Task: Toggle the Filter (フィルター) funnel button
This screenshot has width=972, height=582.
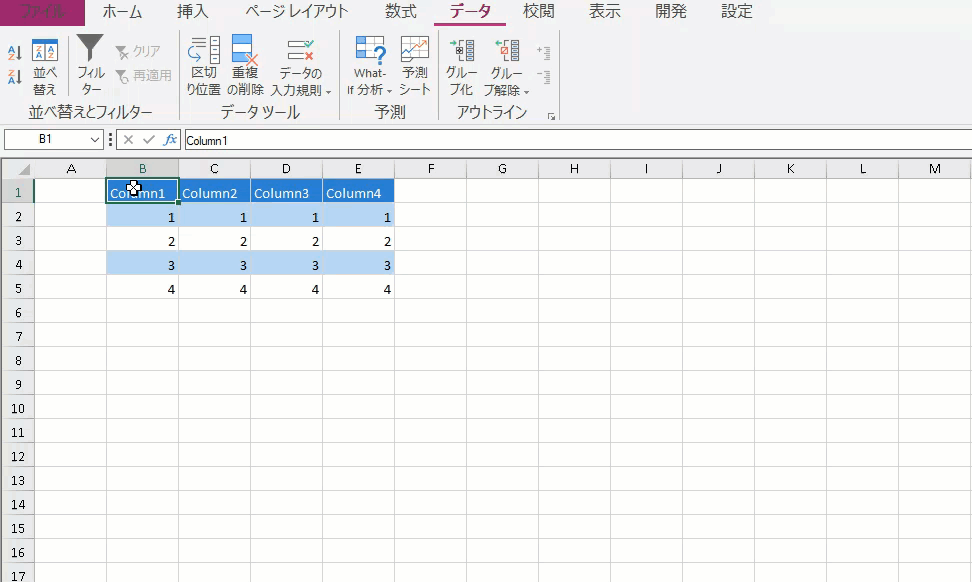Action: point(91,66)
